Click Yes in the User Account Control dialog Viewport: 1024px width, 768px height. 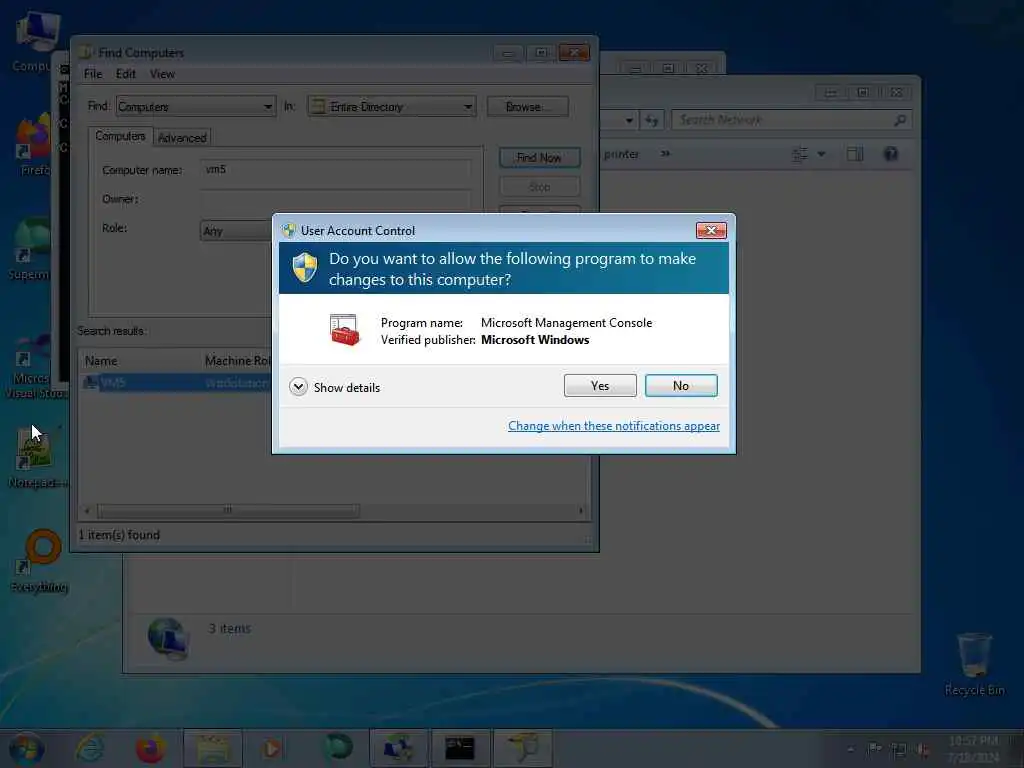click(x=600, y=386)
